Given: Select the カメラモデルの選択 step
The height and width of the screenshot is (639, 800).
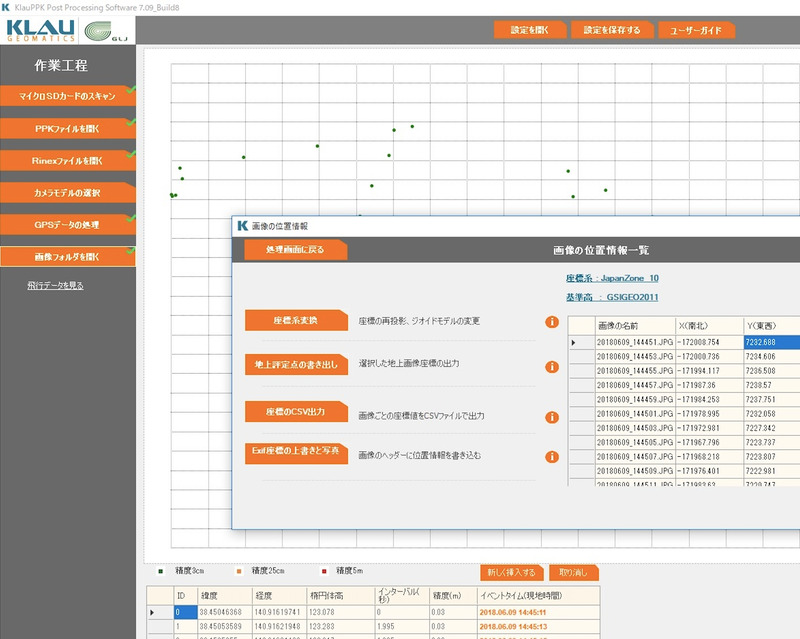Looking at the screenshot, I should (x=68, y=191).
